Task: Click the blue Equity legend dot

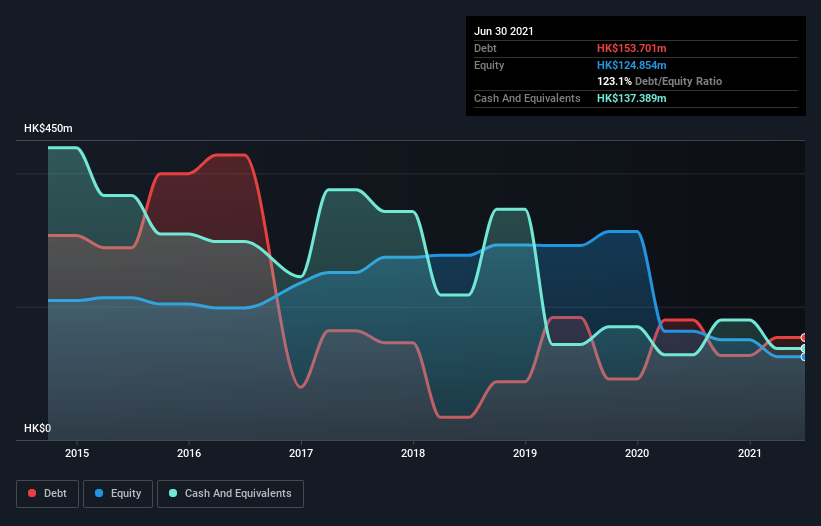Action: click(99, 493)
